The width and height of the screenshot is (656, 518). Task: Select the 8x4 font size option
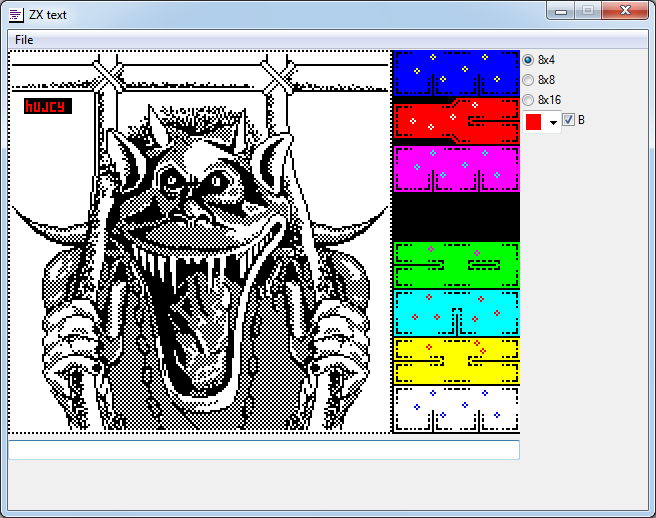[540, 60]
